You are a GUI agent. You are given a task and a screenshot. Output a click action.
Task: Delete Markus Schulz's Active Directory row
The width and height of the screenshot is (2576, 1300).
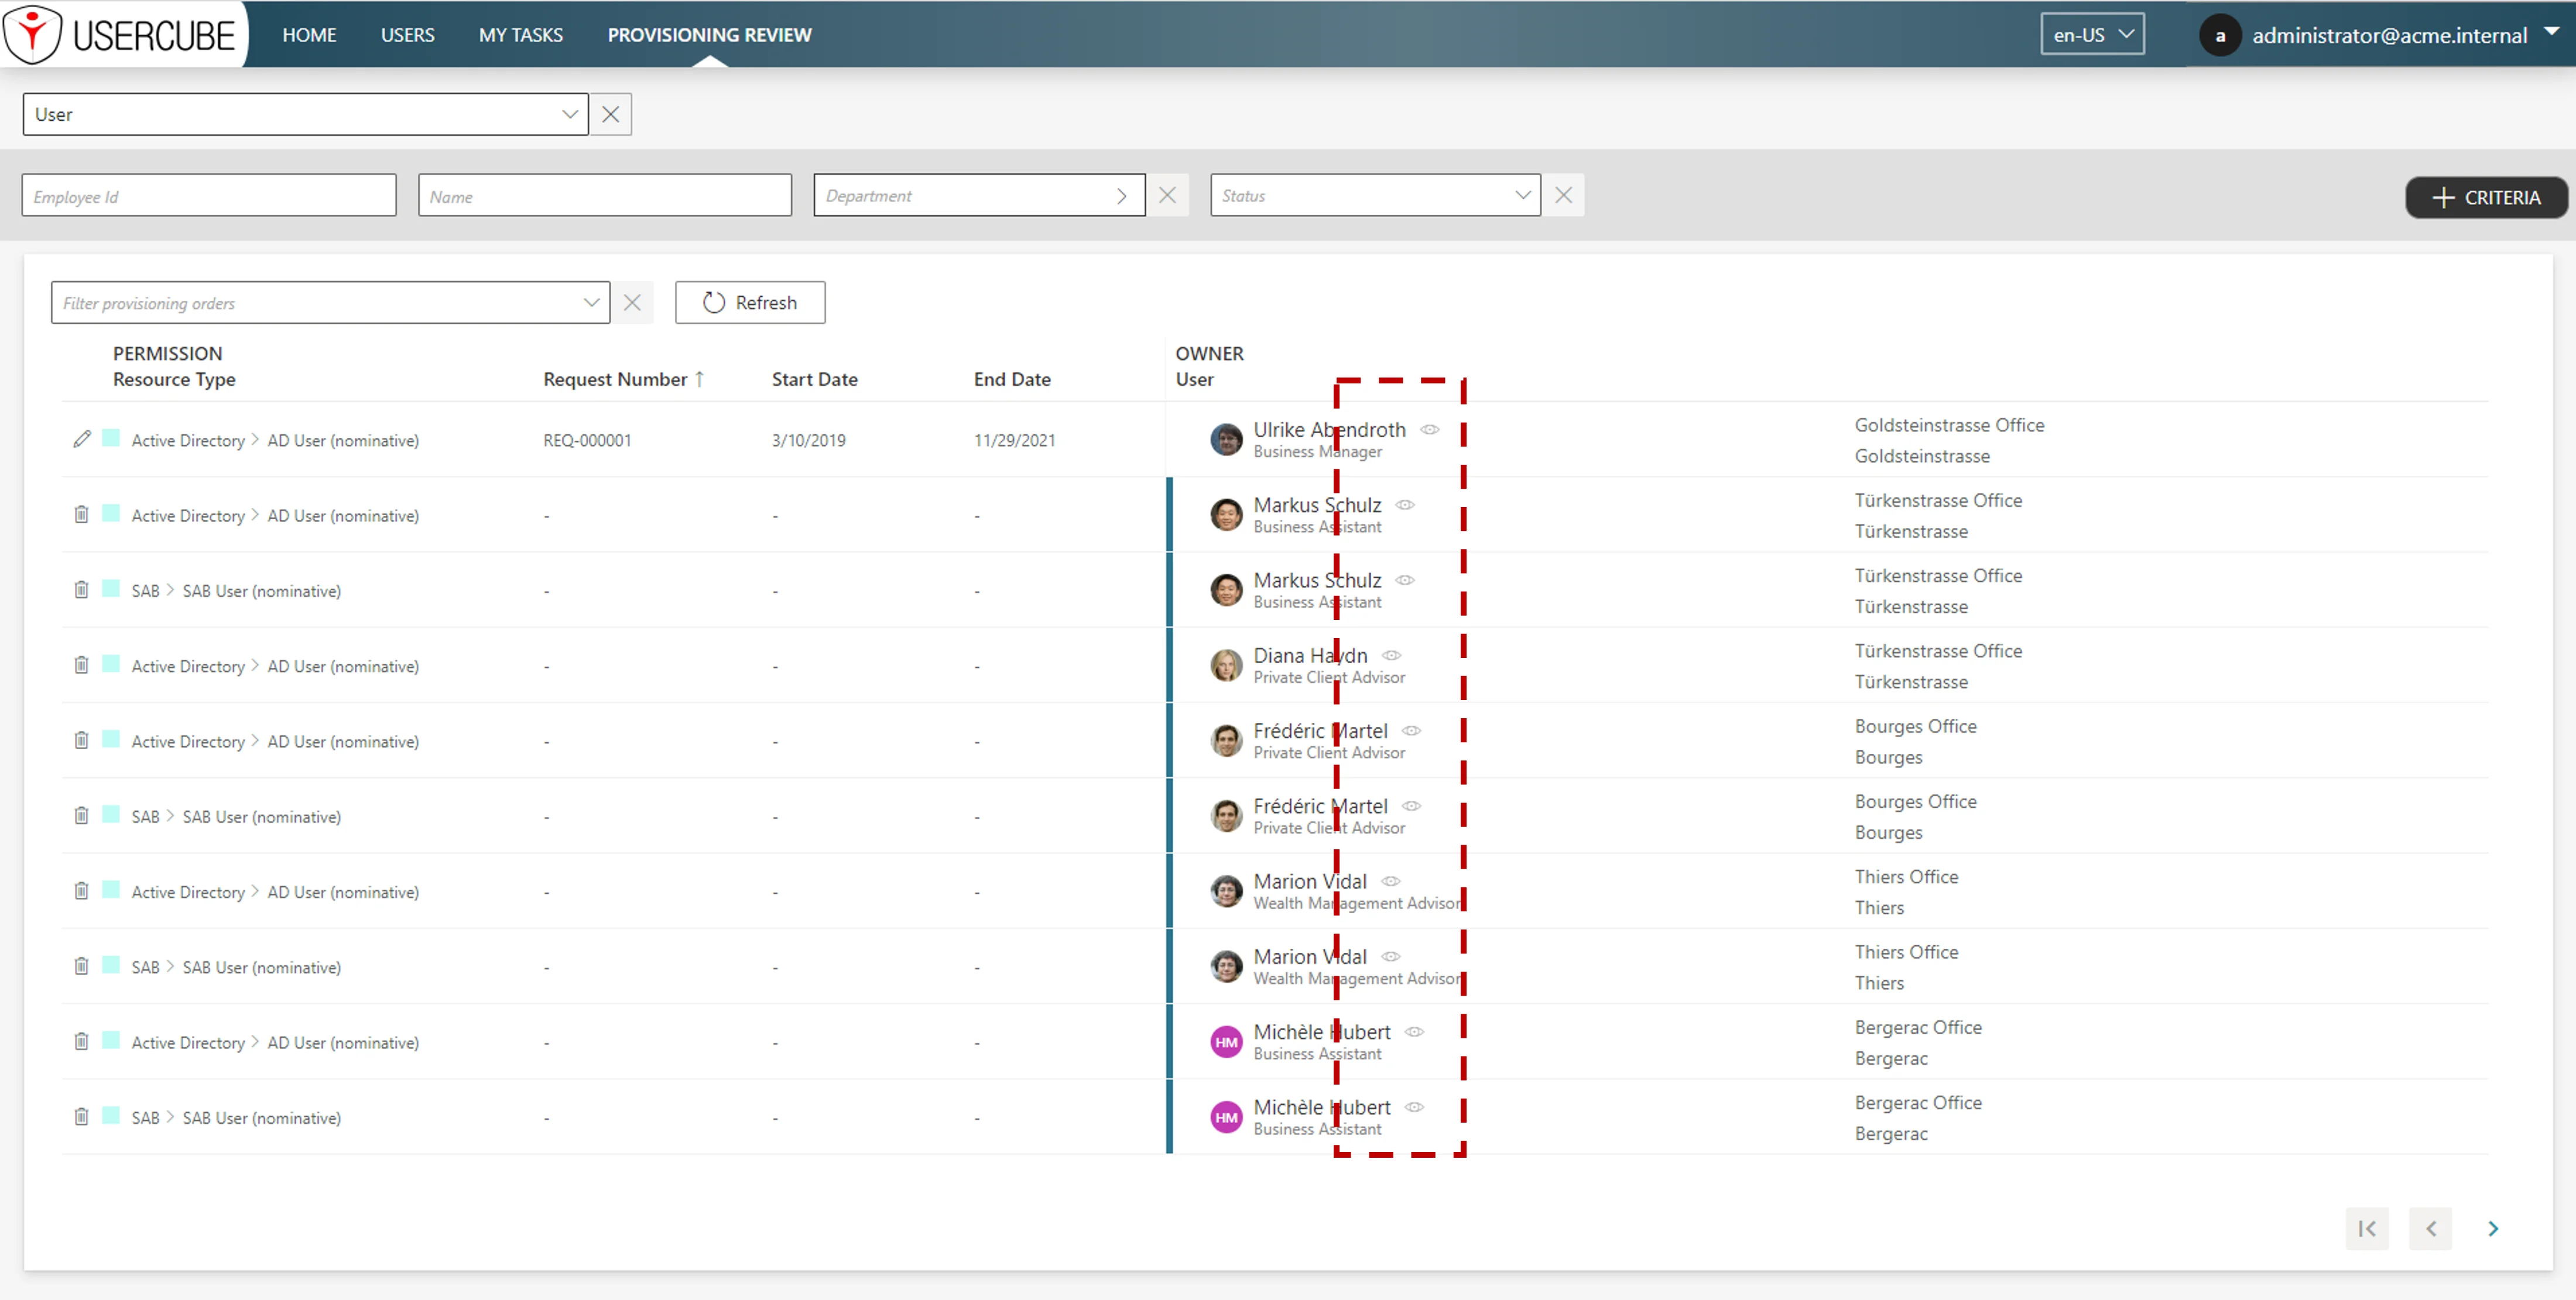[82, 514]
